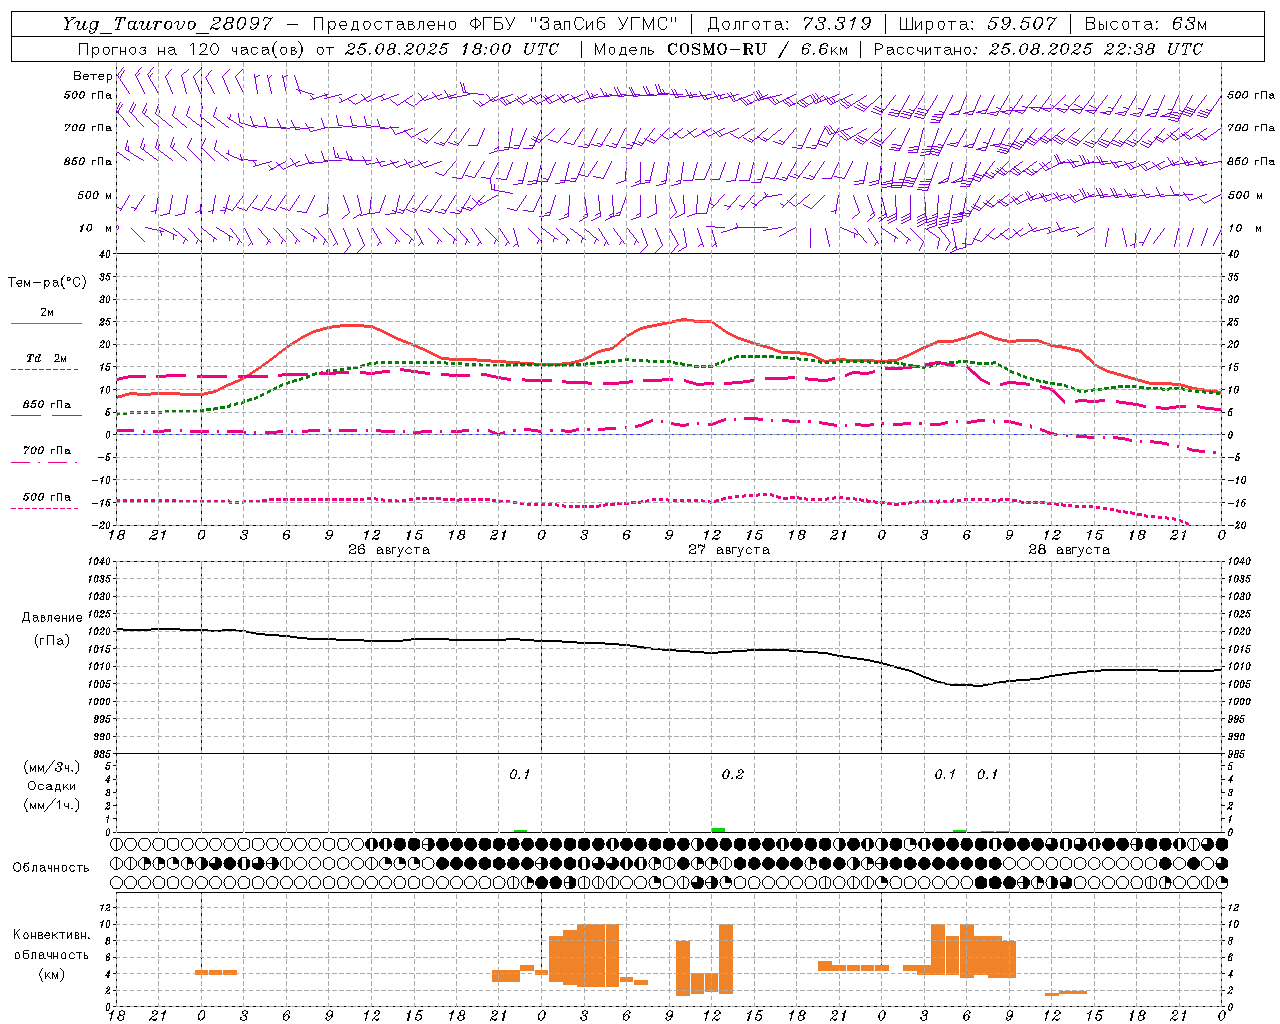Click the 26 августа date label

tap(389, 550)
